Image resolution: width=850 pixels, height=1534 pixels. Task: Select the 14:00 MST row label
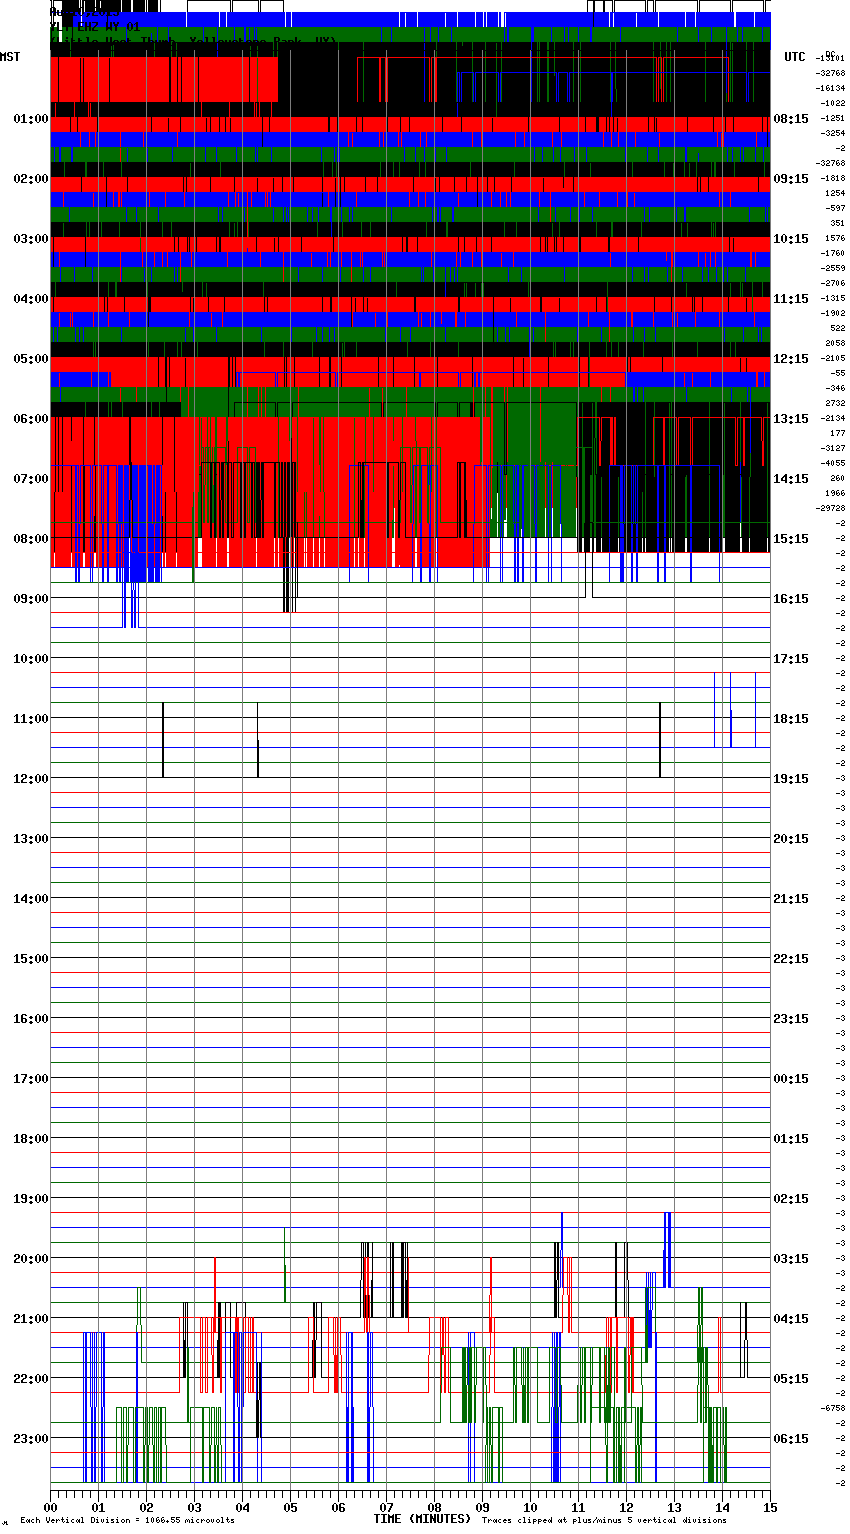click(31, 899)
